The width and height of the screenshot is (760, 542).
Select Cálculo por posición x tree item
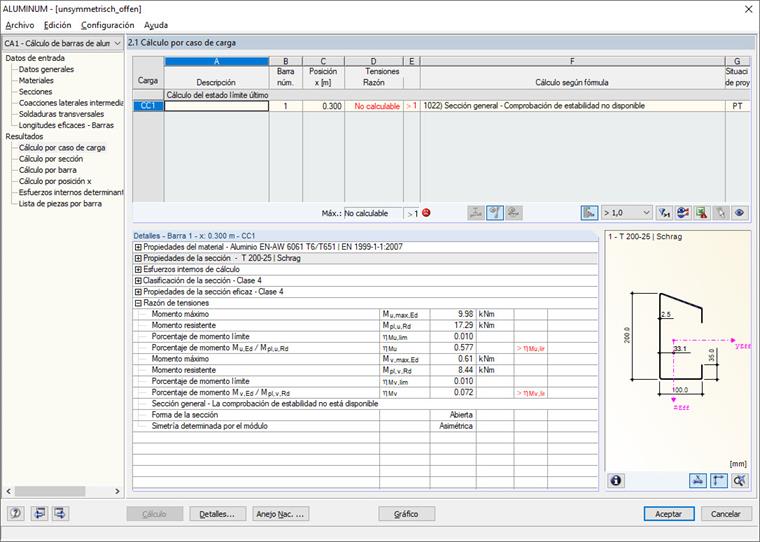pyautogui.click(x=55, y=181)
